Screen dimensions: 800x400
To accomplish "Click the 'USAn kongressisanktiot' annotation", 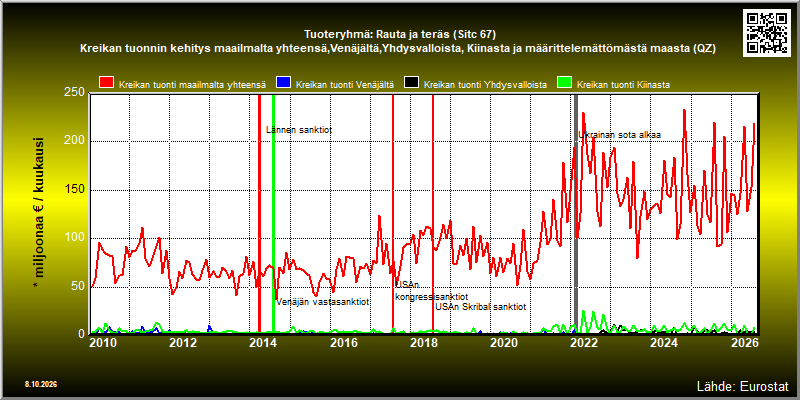I will click(432, 291).
